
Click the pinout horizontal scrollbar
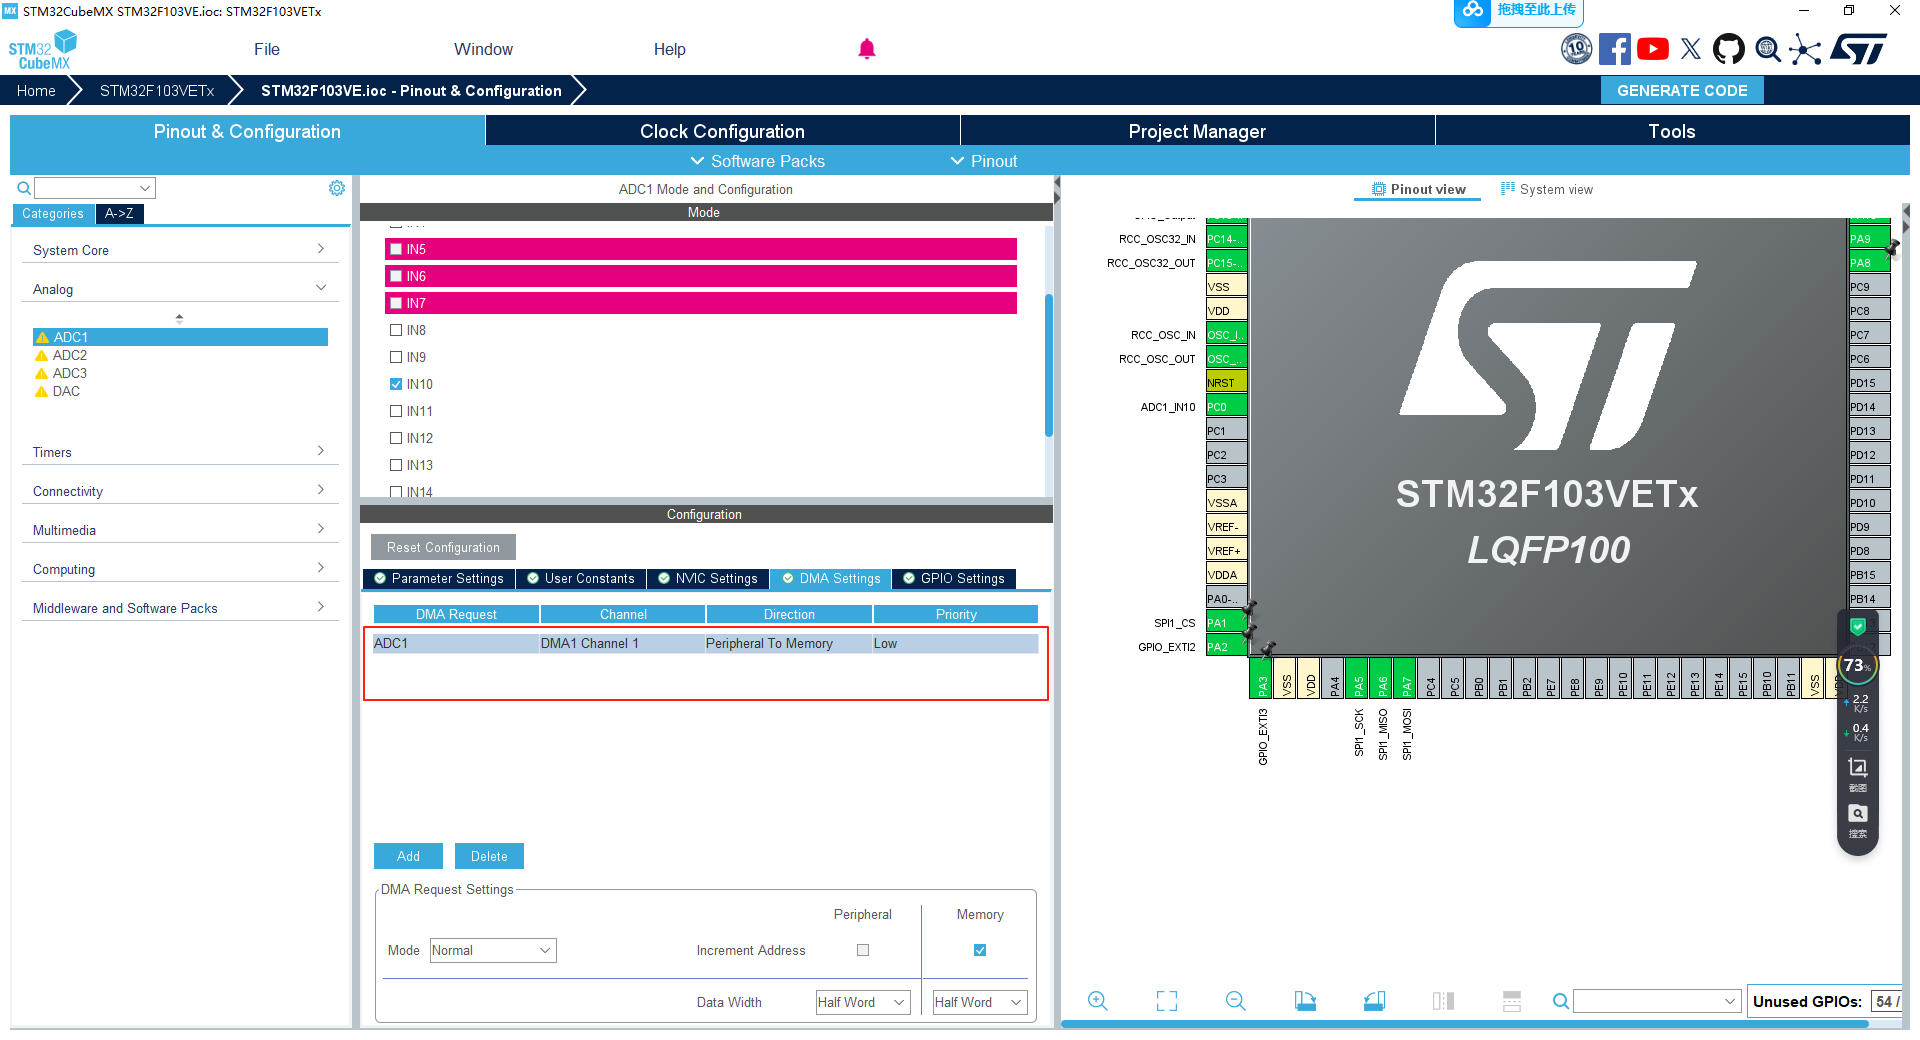click(x=1465, y=1024)
